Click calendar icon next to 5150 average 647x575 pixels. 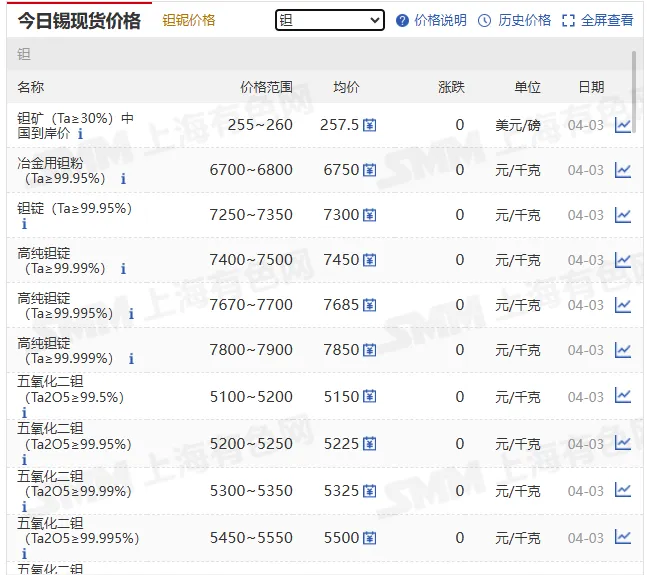tap(369, 397)
